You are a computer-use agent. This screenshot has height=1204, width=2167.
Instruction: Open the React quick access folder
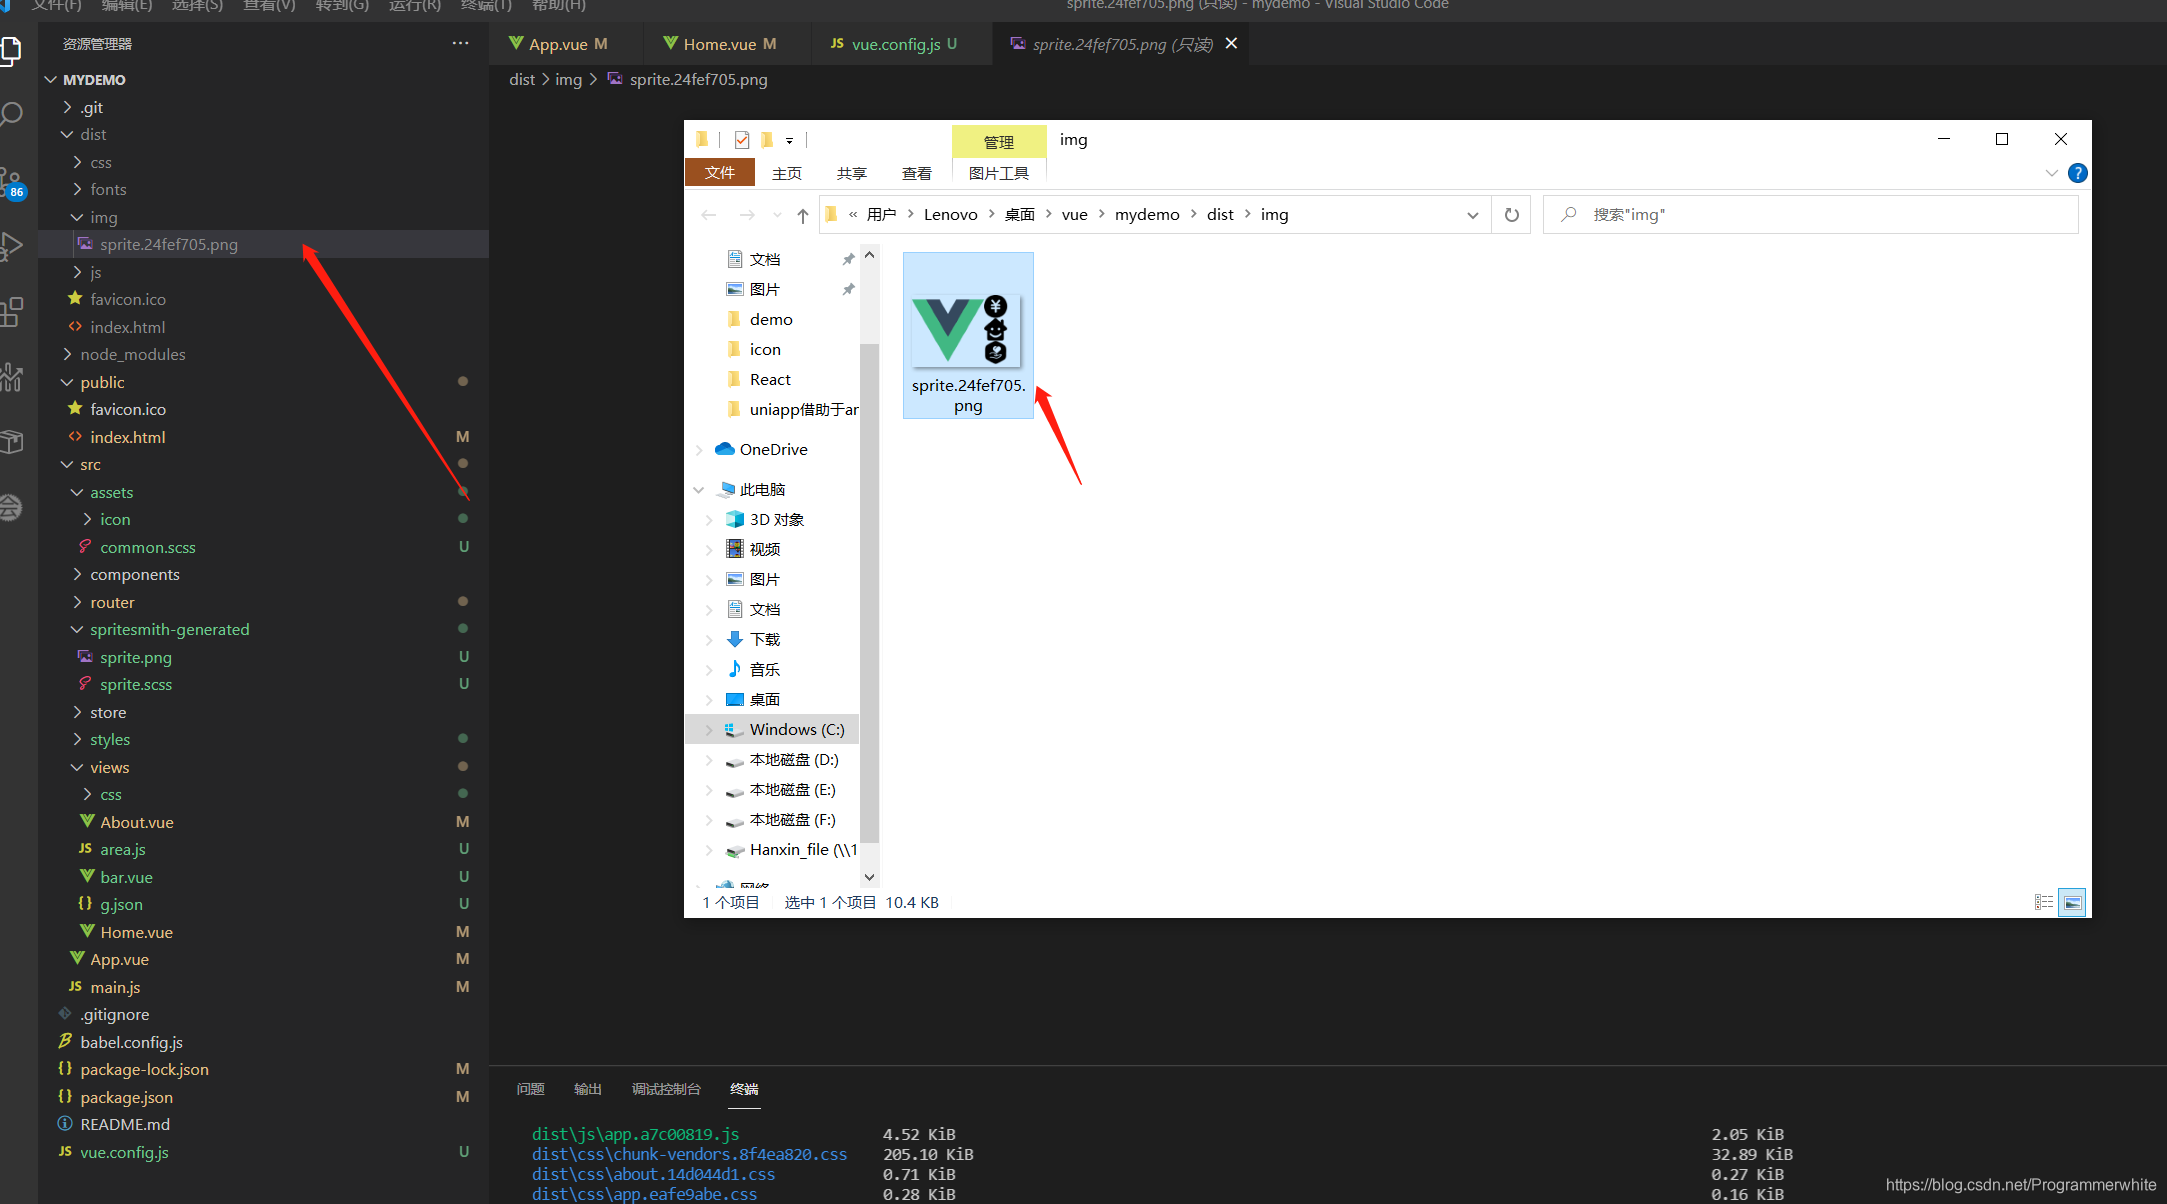tap(770, 380)
